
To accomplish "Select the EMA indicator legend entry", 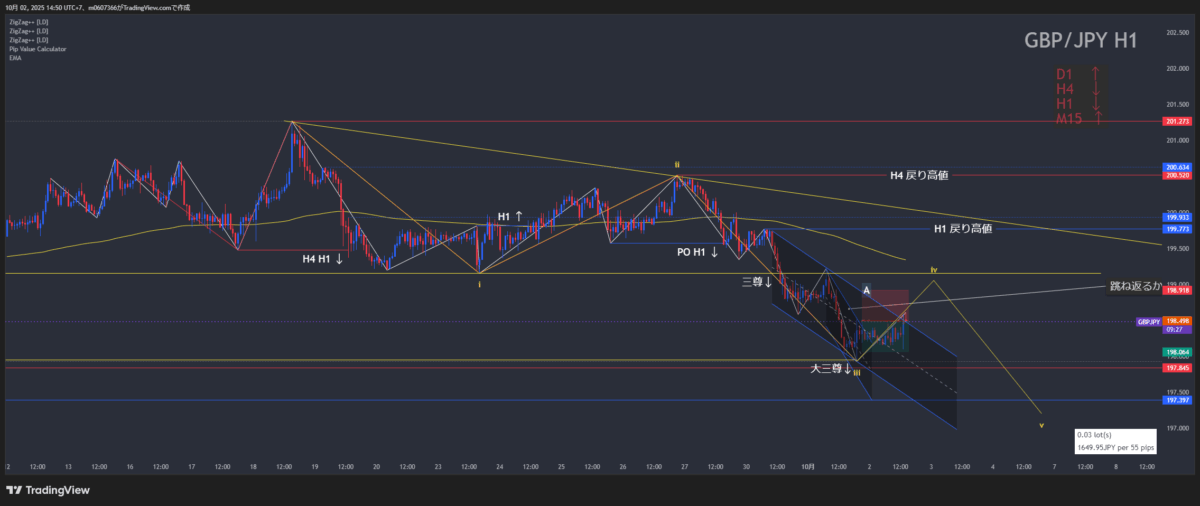I will [x=14, y=59].
